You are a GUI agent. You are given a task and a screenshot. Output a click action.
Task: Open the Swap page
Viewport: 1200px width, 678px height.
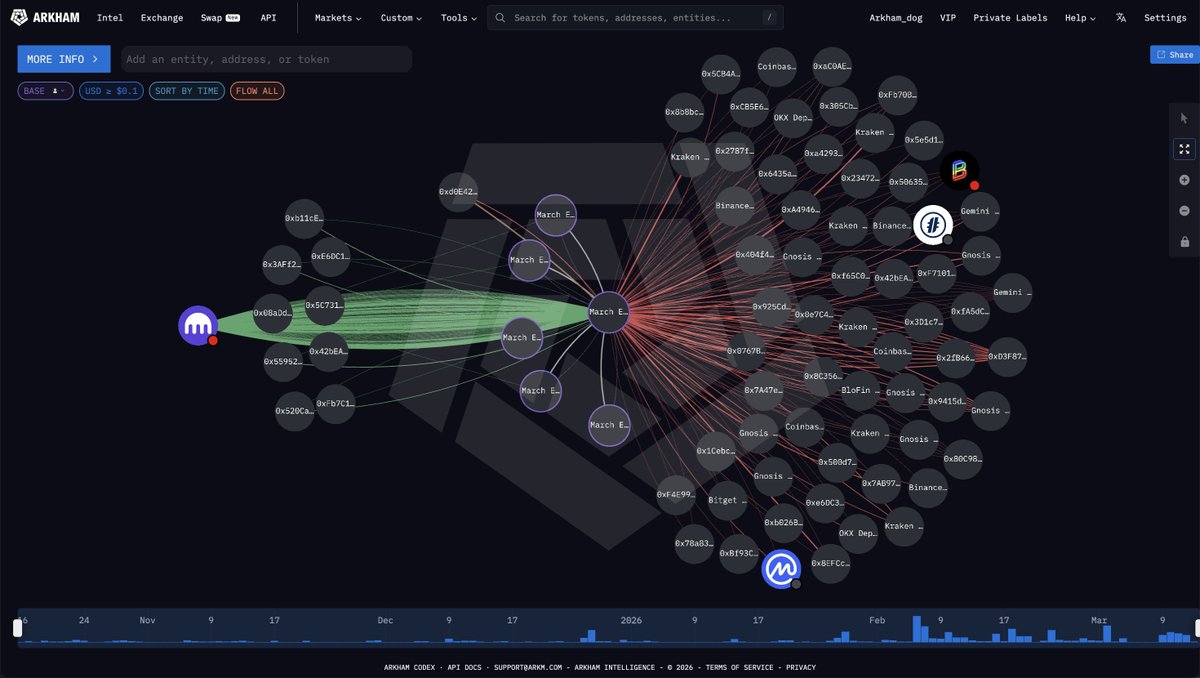coord(220,18)
